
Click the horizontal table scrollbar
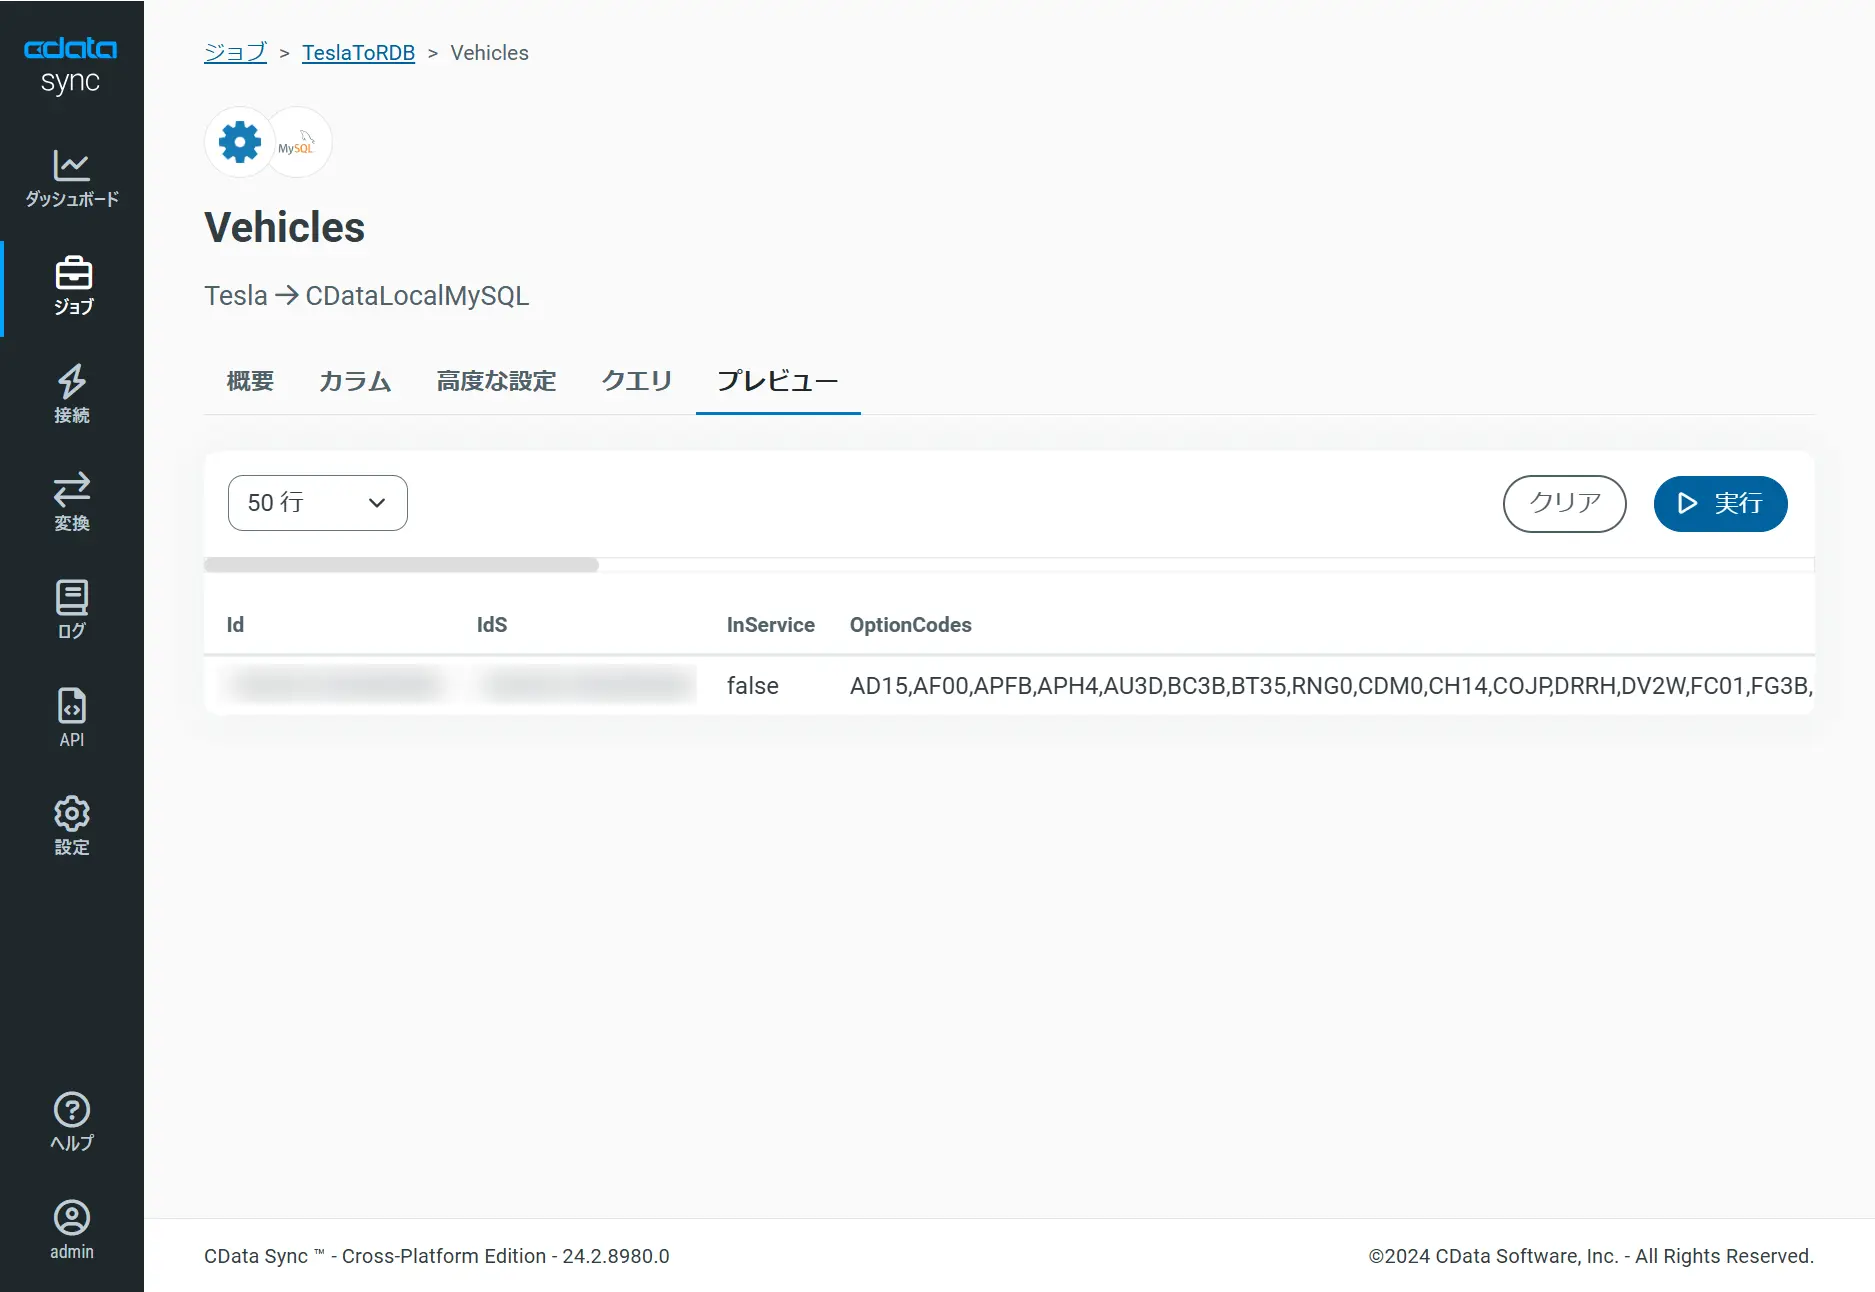[x=401, y=565]
